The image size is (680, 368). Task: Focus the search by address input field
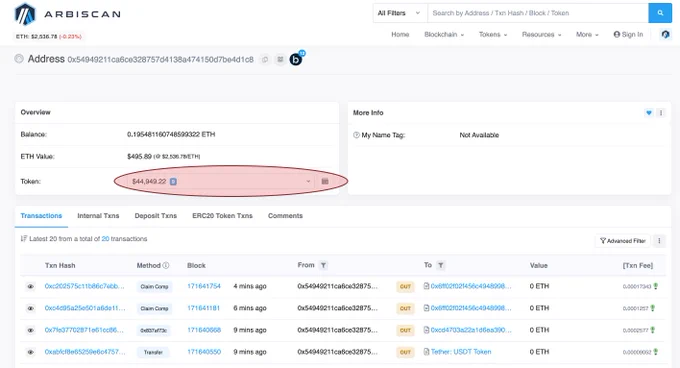538,13
